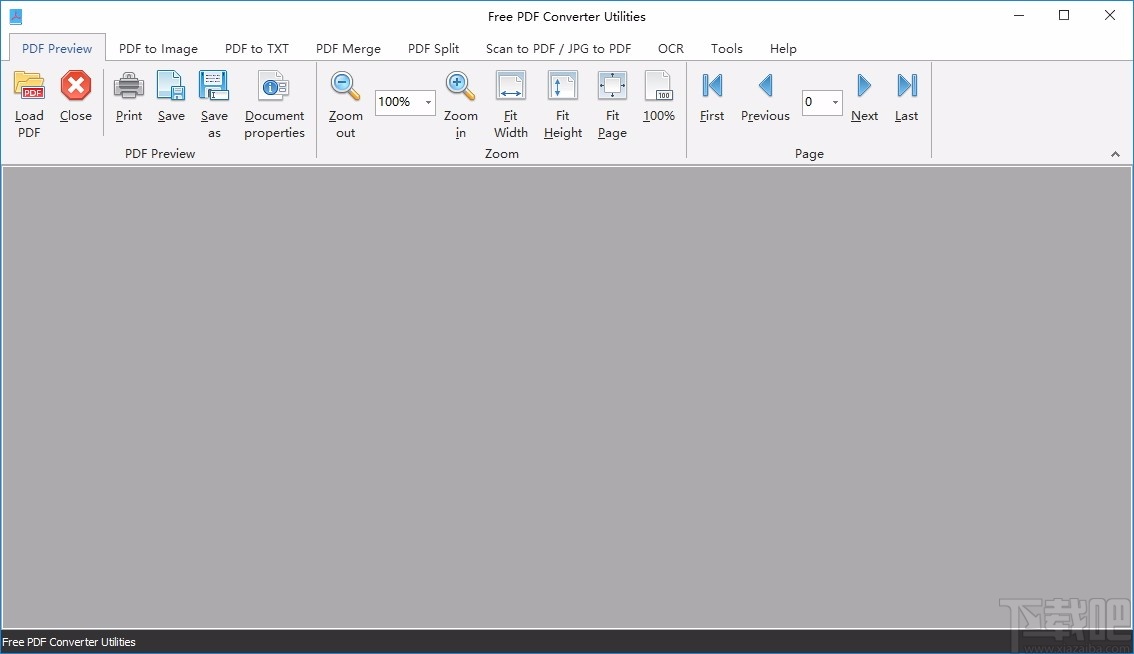Open a PDF with the Load PDF icon
Image resolution: width=1134 pixels, height=654 pixels.
(29, 97)
